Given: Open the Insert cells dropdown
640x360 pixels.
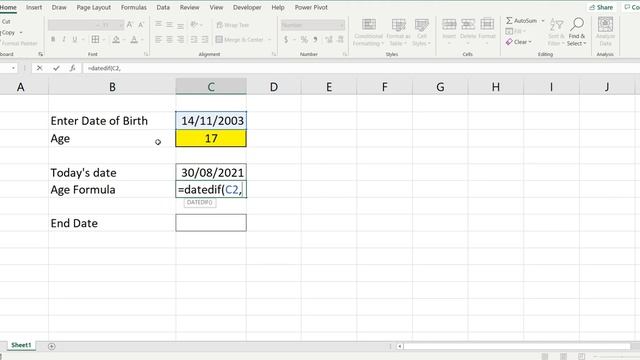Looking at the screenshot, I should coord(449,31).
